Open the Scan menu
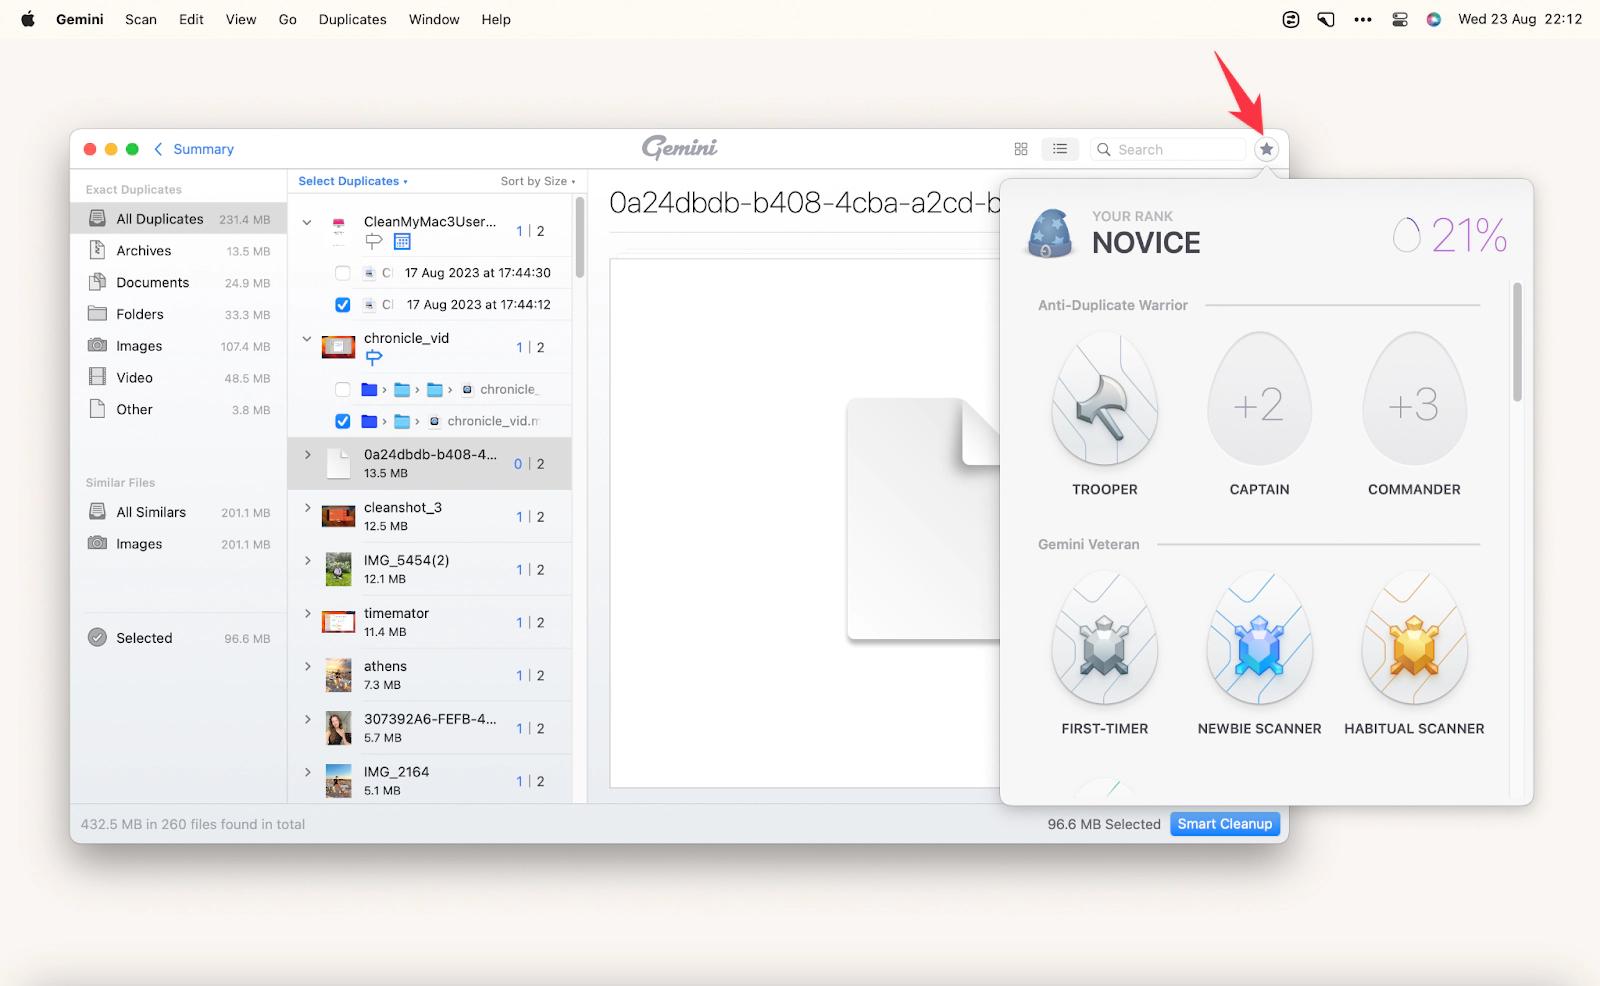The image size is (1600, 986). [x=141, y=19]
